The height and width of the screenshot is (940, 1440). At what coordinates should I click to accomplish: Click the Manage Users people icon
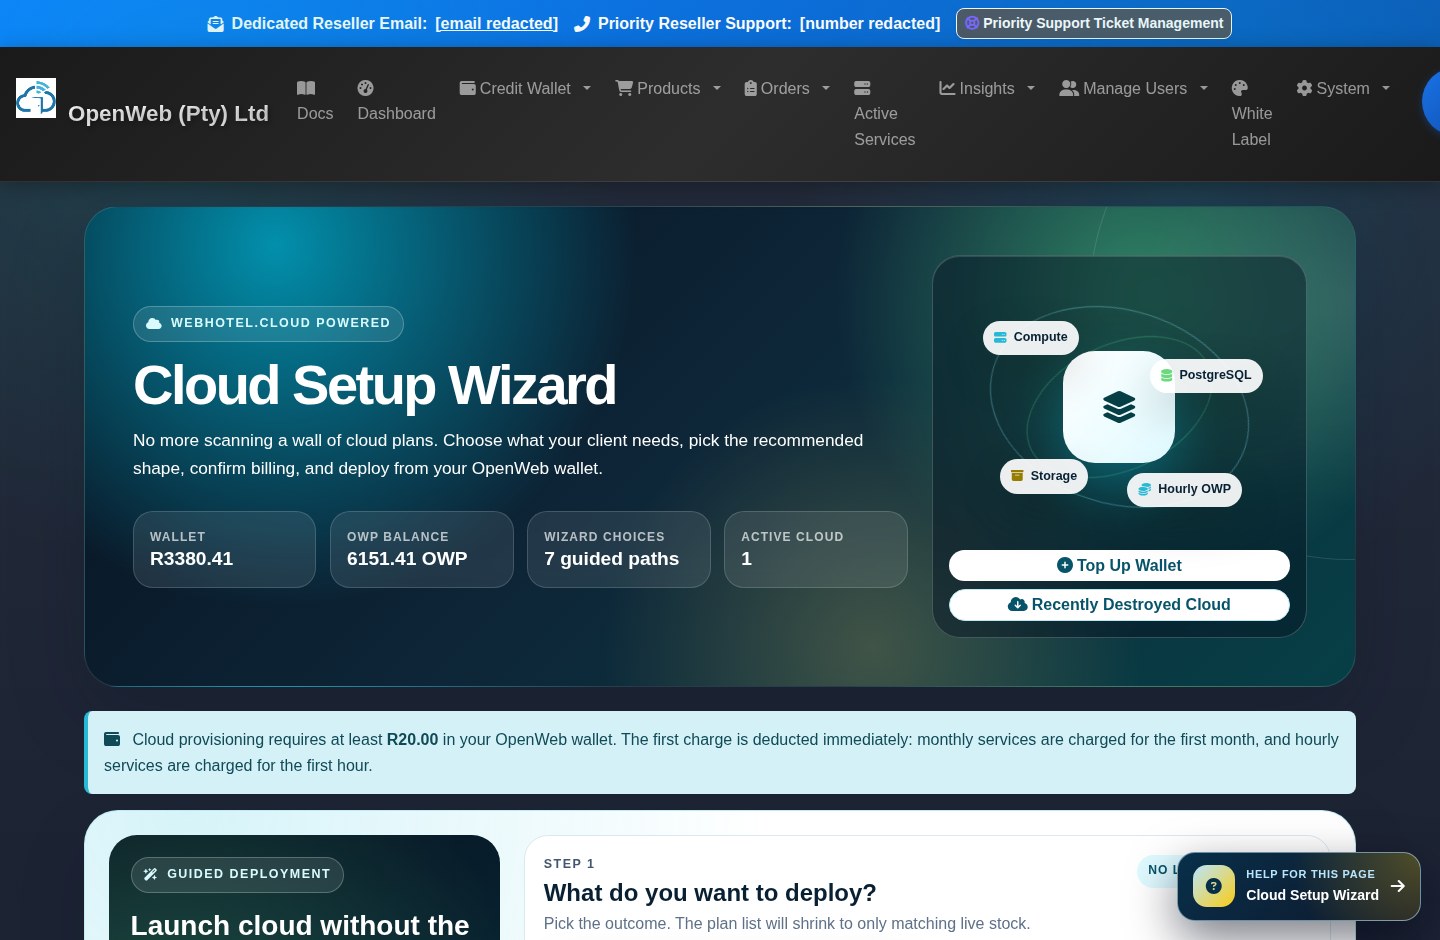1069,88
